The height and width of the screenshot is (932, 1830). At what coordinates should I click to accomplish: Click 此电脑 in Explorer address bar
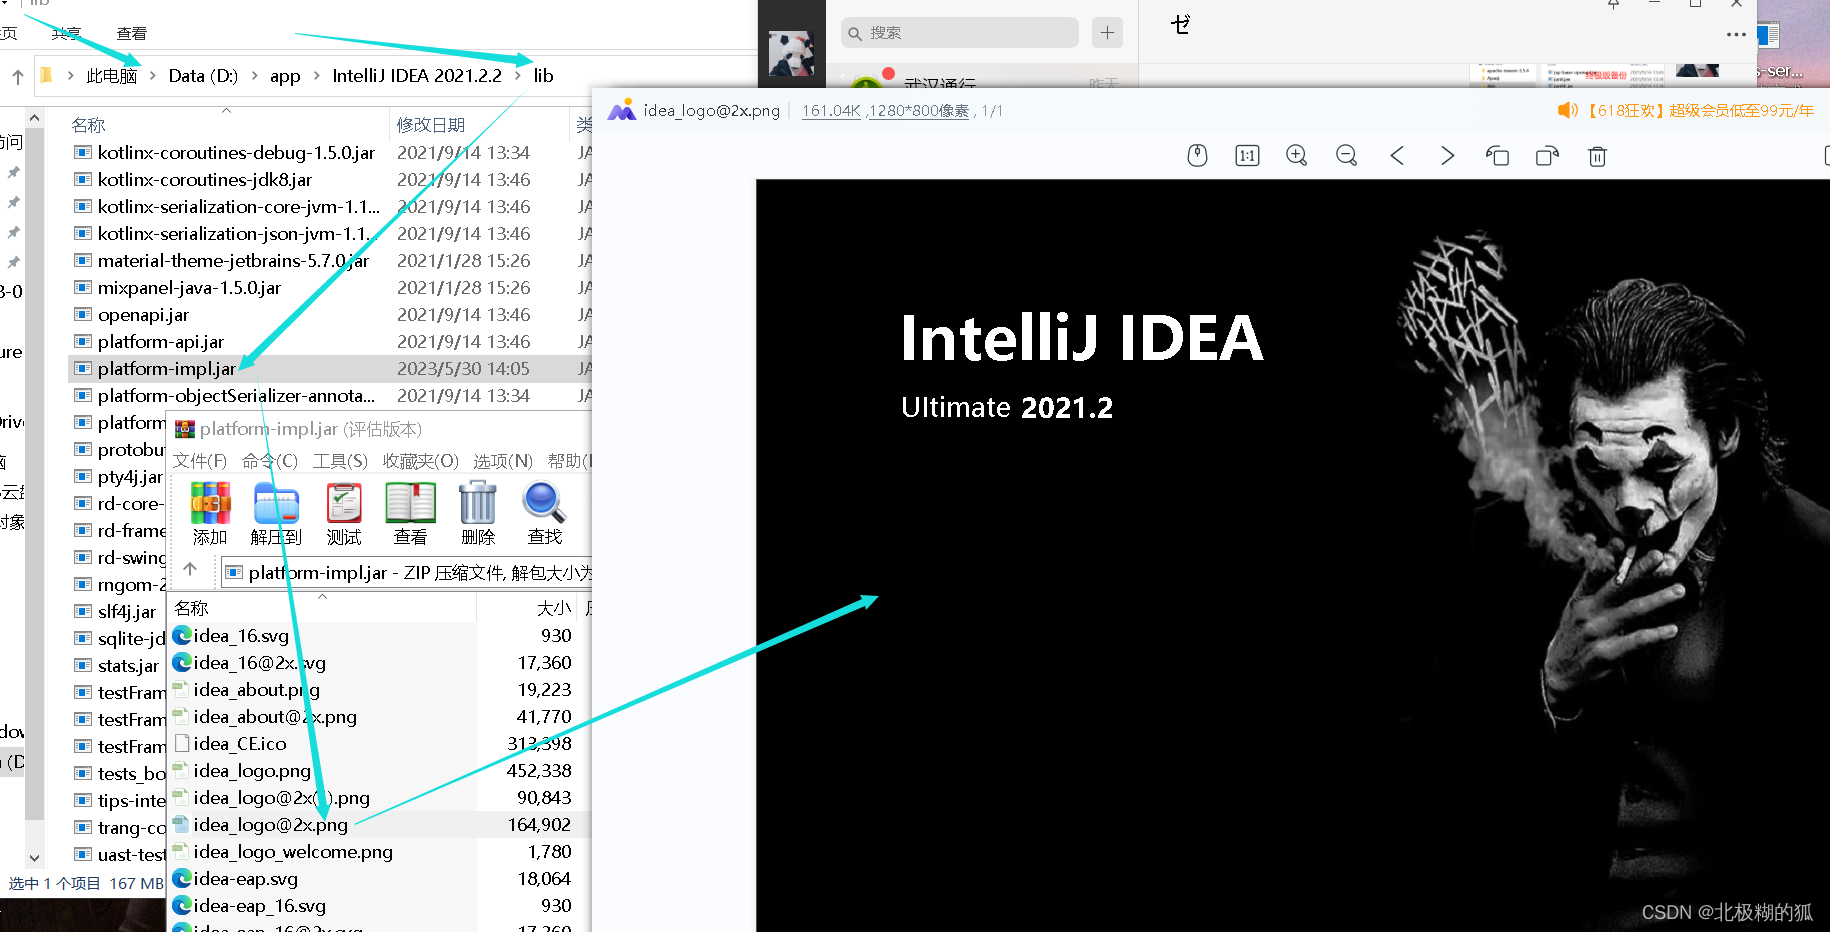click(x=112, y=76)
